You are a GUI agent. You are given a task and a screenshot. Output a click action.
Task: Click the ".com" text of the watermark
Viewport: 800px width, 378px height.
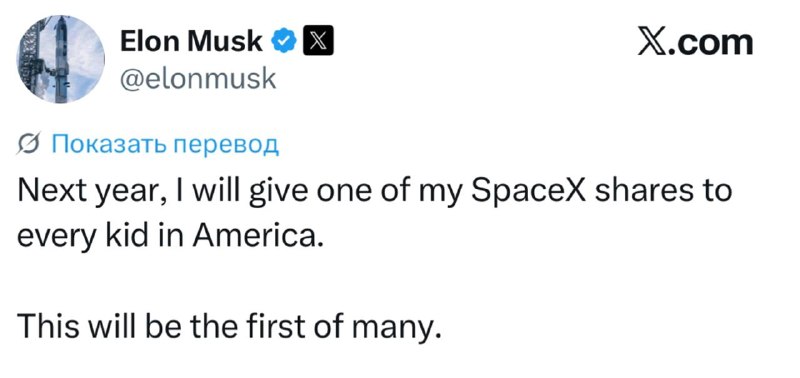click(x=715, y=44)
